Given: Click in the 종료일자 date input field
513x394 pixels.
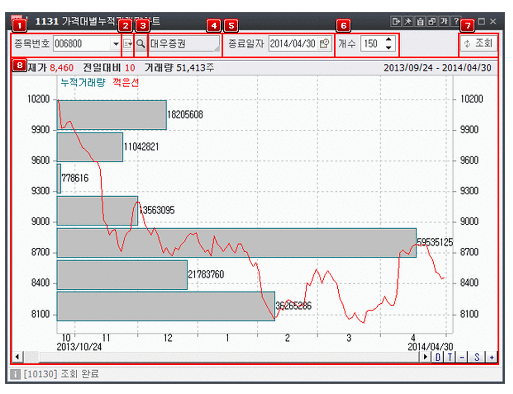Looking at the screenshot, I should [x=293, y=44].
